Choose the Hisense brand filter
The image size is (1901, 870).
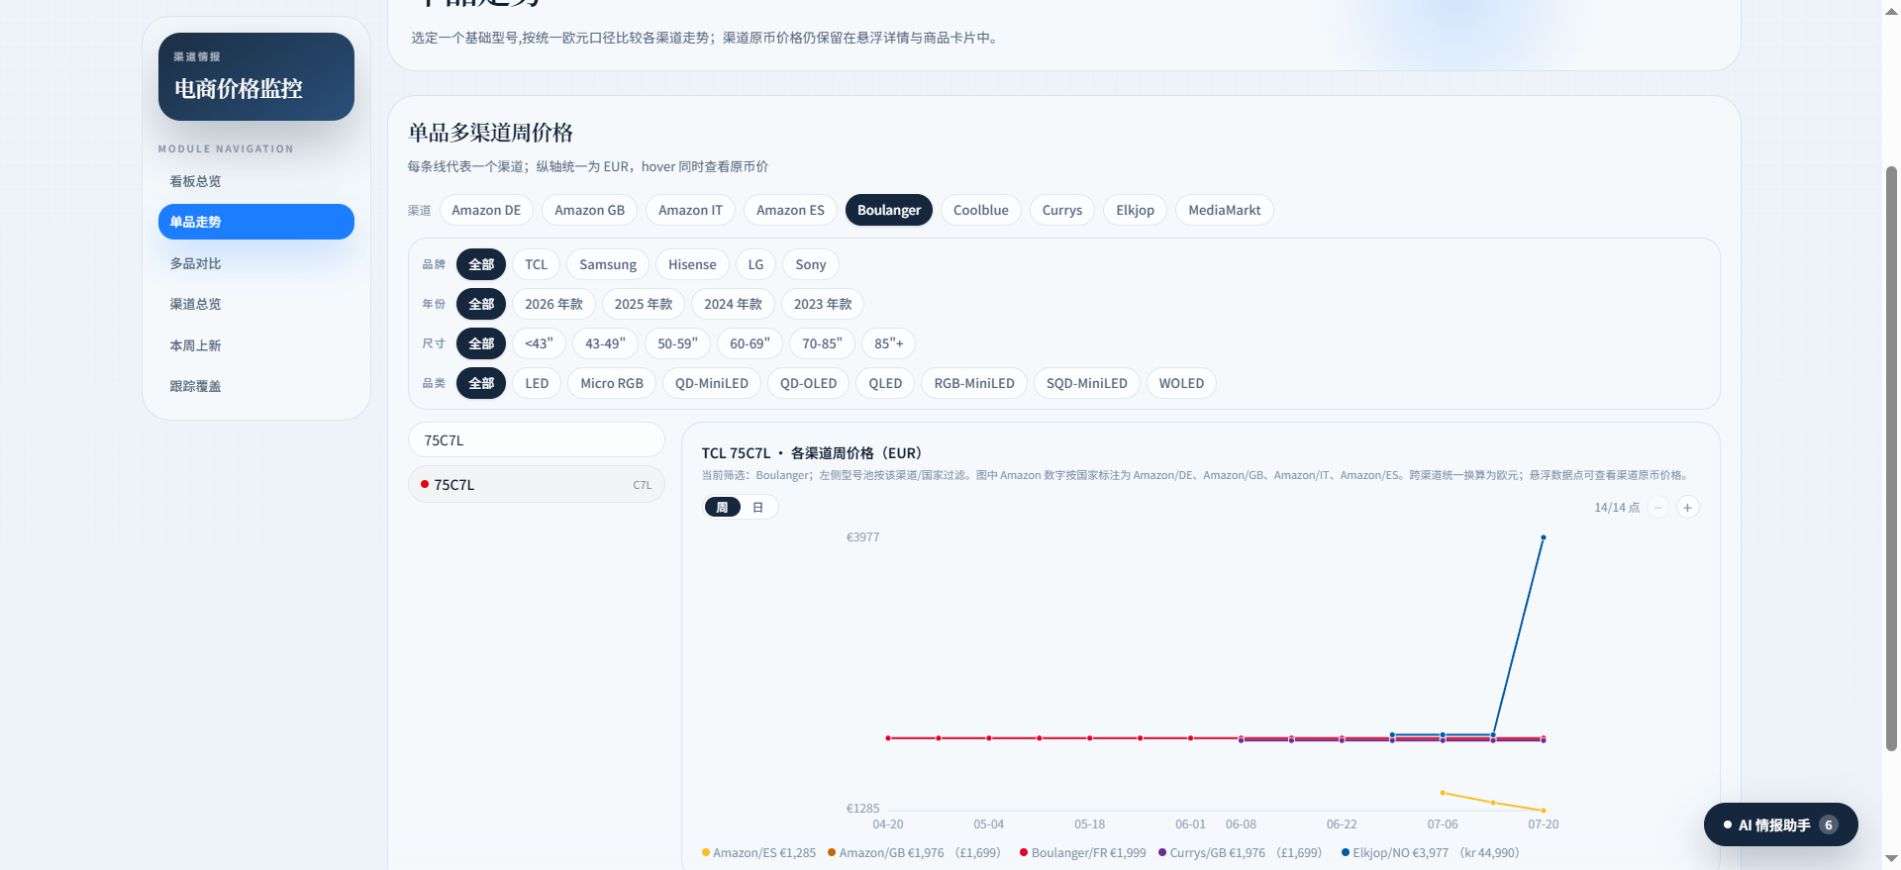pos(692,265)
